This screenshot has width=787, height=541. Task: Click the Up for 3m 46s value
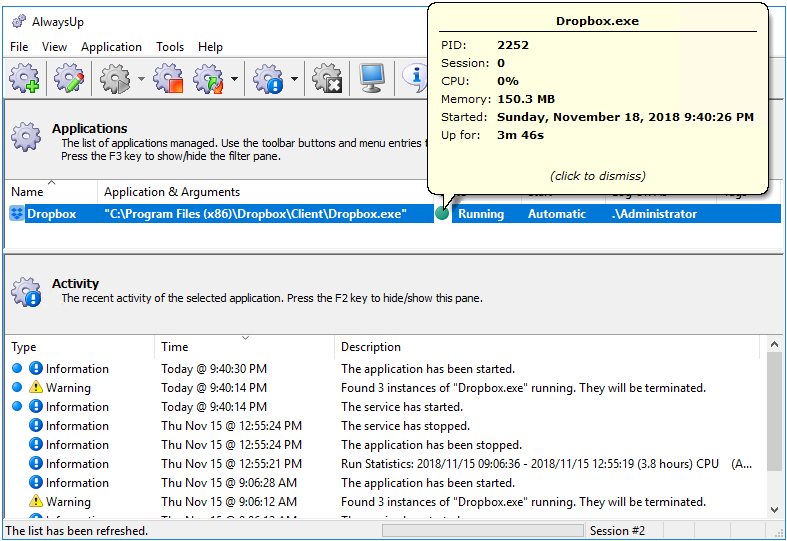tap(520, 136)
